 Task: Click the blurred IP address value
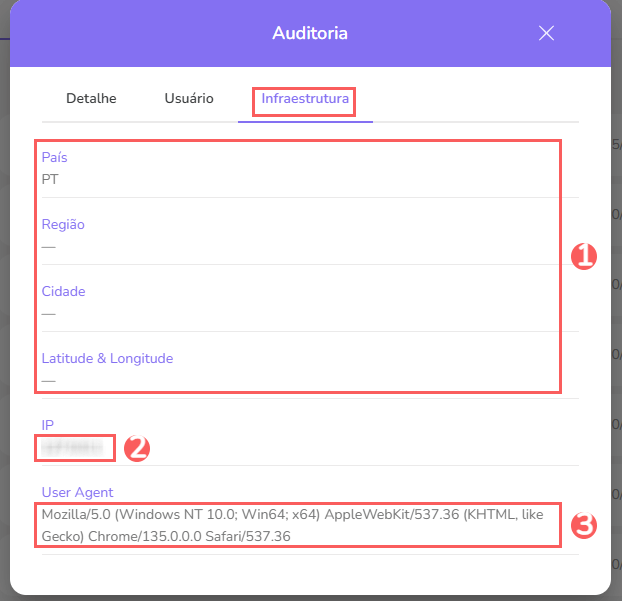click(x=73, y=448)
